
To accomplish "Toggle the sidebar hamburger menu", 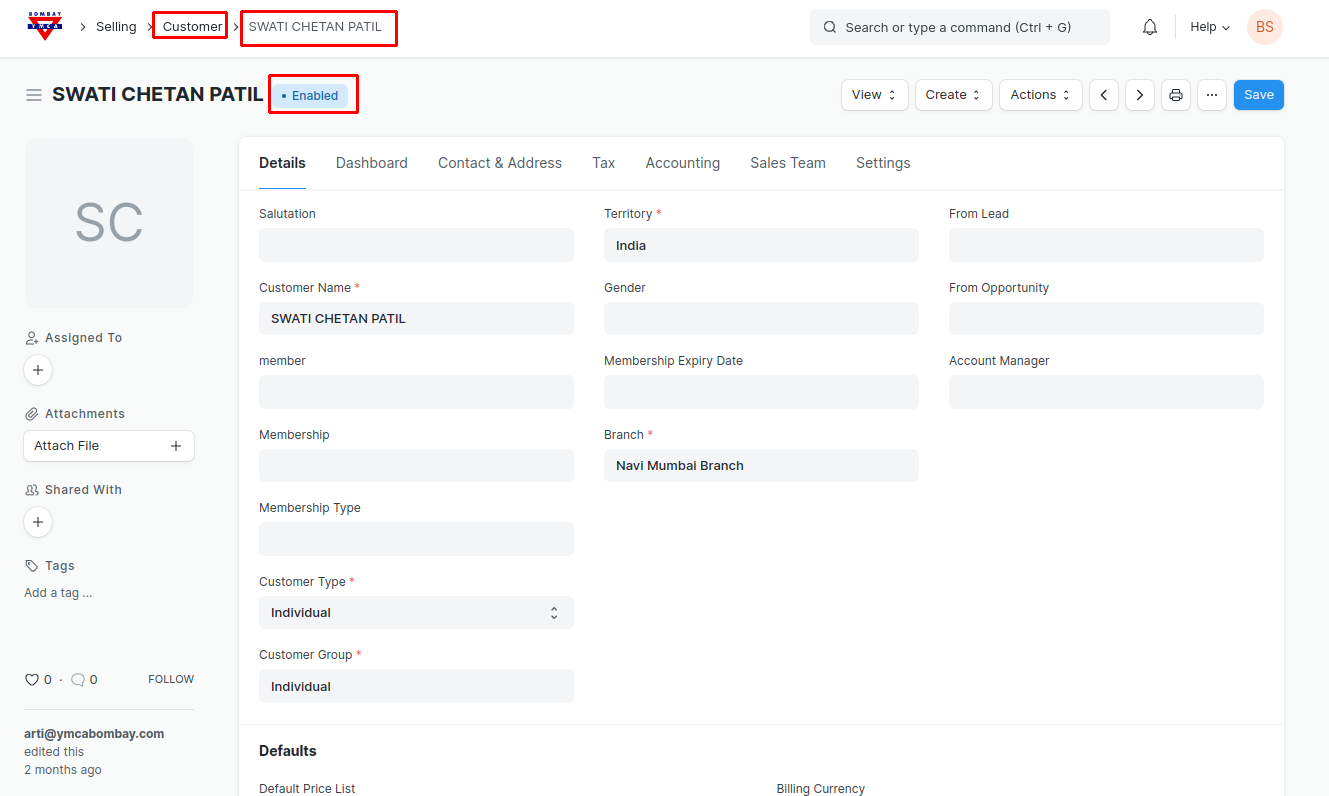I will point(34,95).
